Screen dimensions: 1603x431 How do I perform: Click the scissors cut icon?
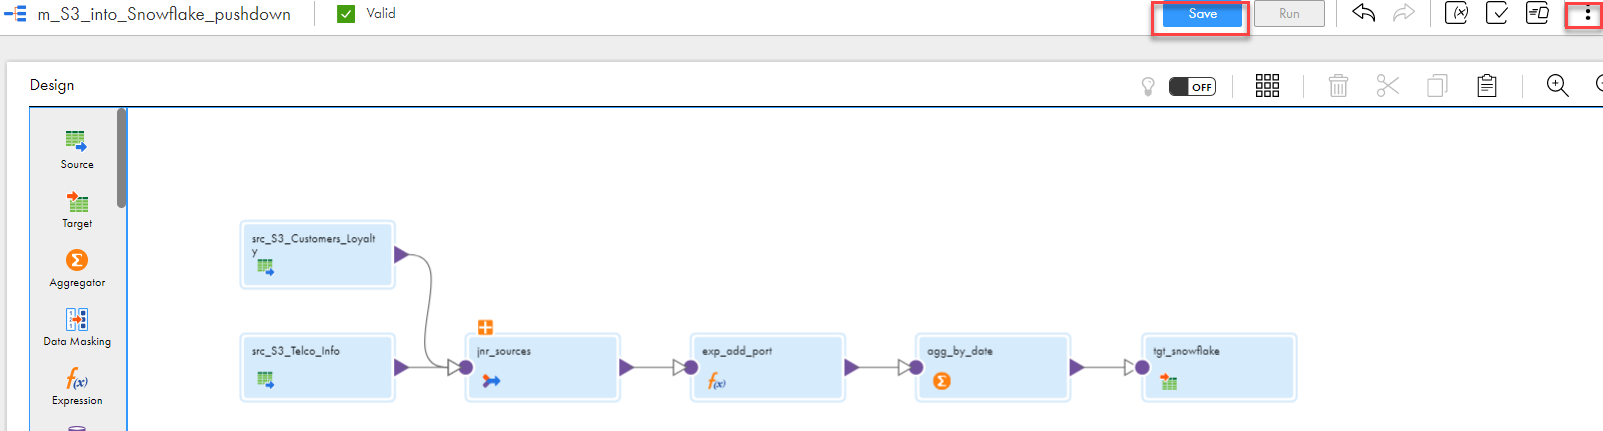[x=1387, y=86]
